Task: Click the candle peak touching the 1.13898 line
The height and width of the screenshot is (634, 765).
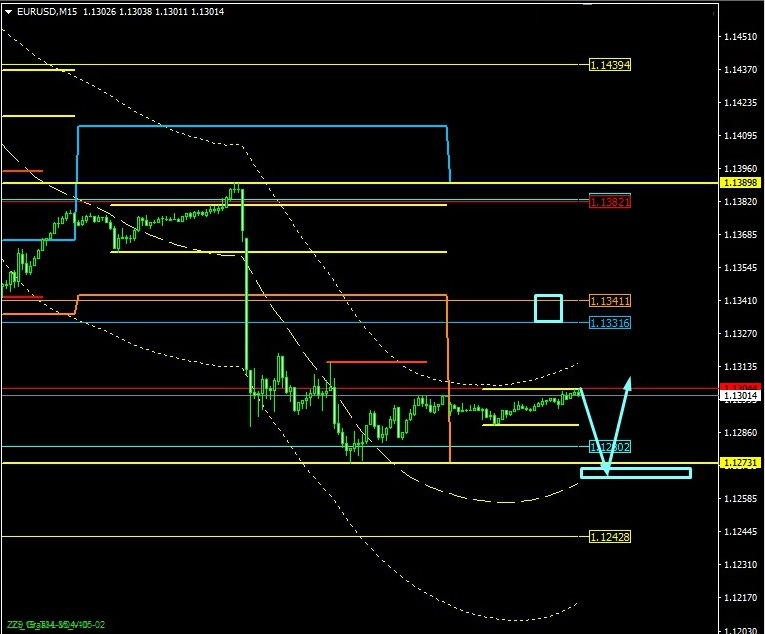Action: pos(236,186)
